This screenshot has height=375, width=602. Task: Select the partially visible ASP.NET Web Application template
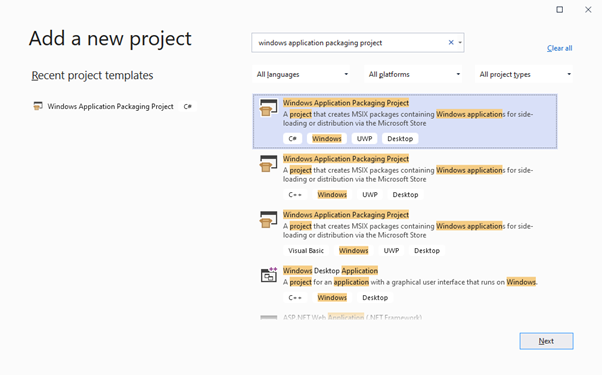point(405,317)
